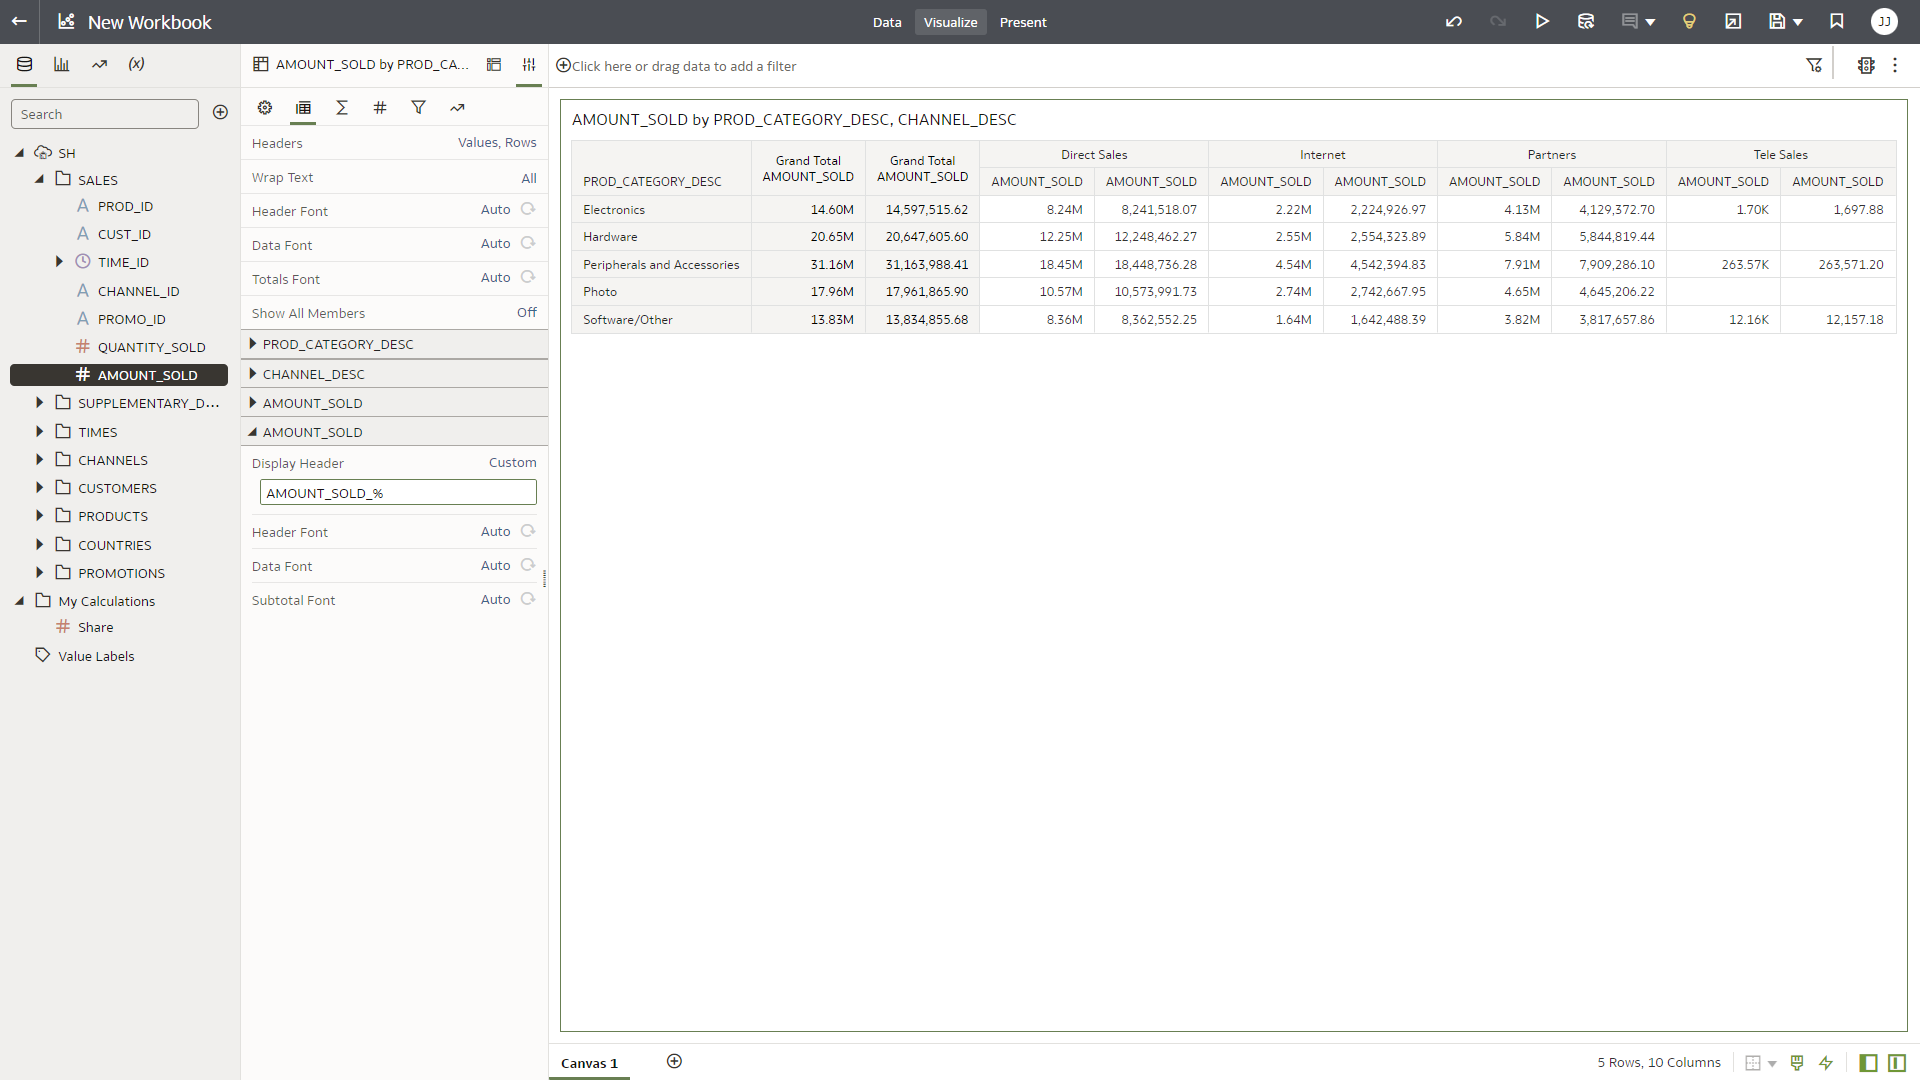Click the add canvas plus icon
This screenshot has width=1920, height=1080.
[x=675, y=1062]
